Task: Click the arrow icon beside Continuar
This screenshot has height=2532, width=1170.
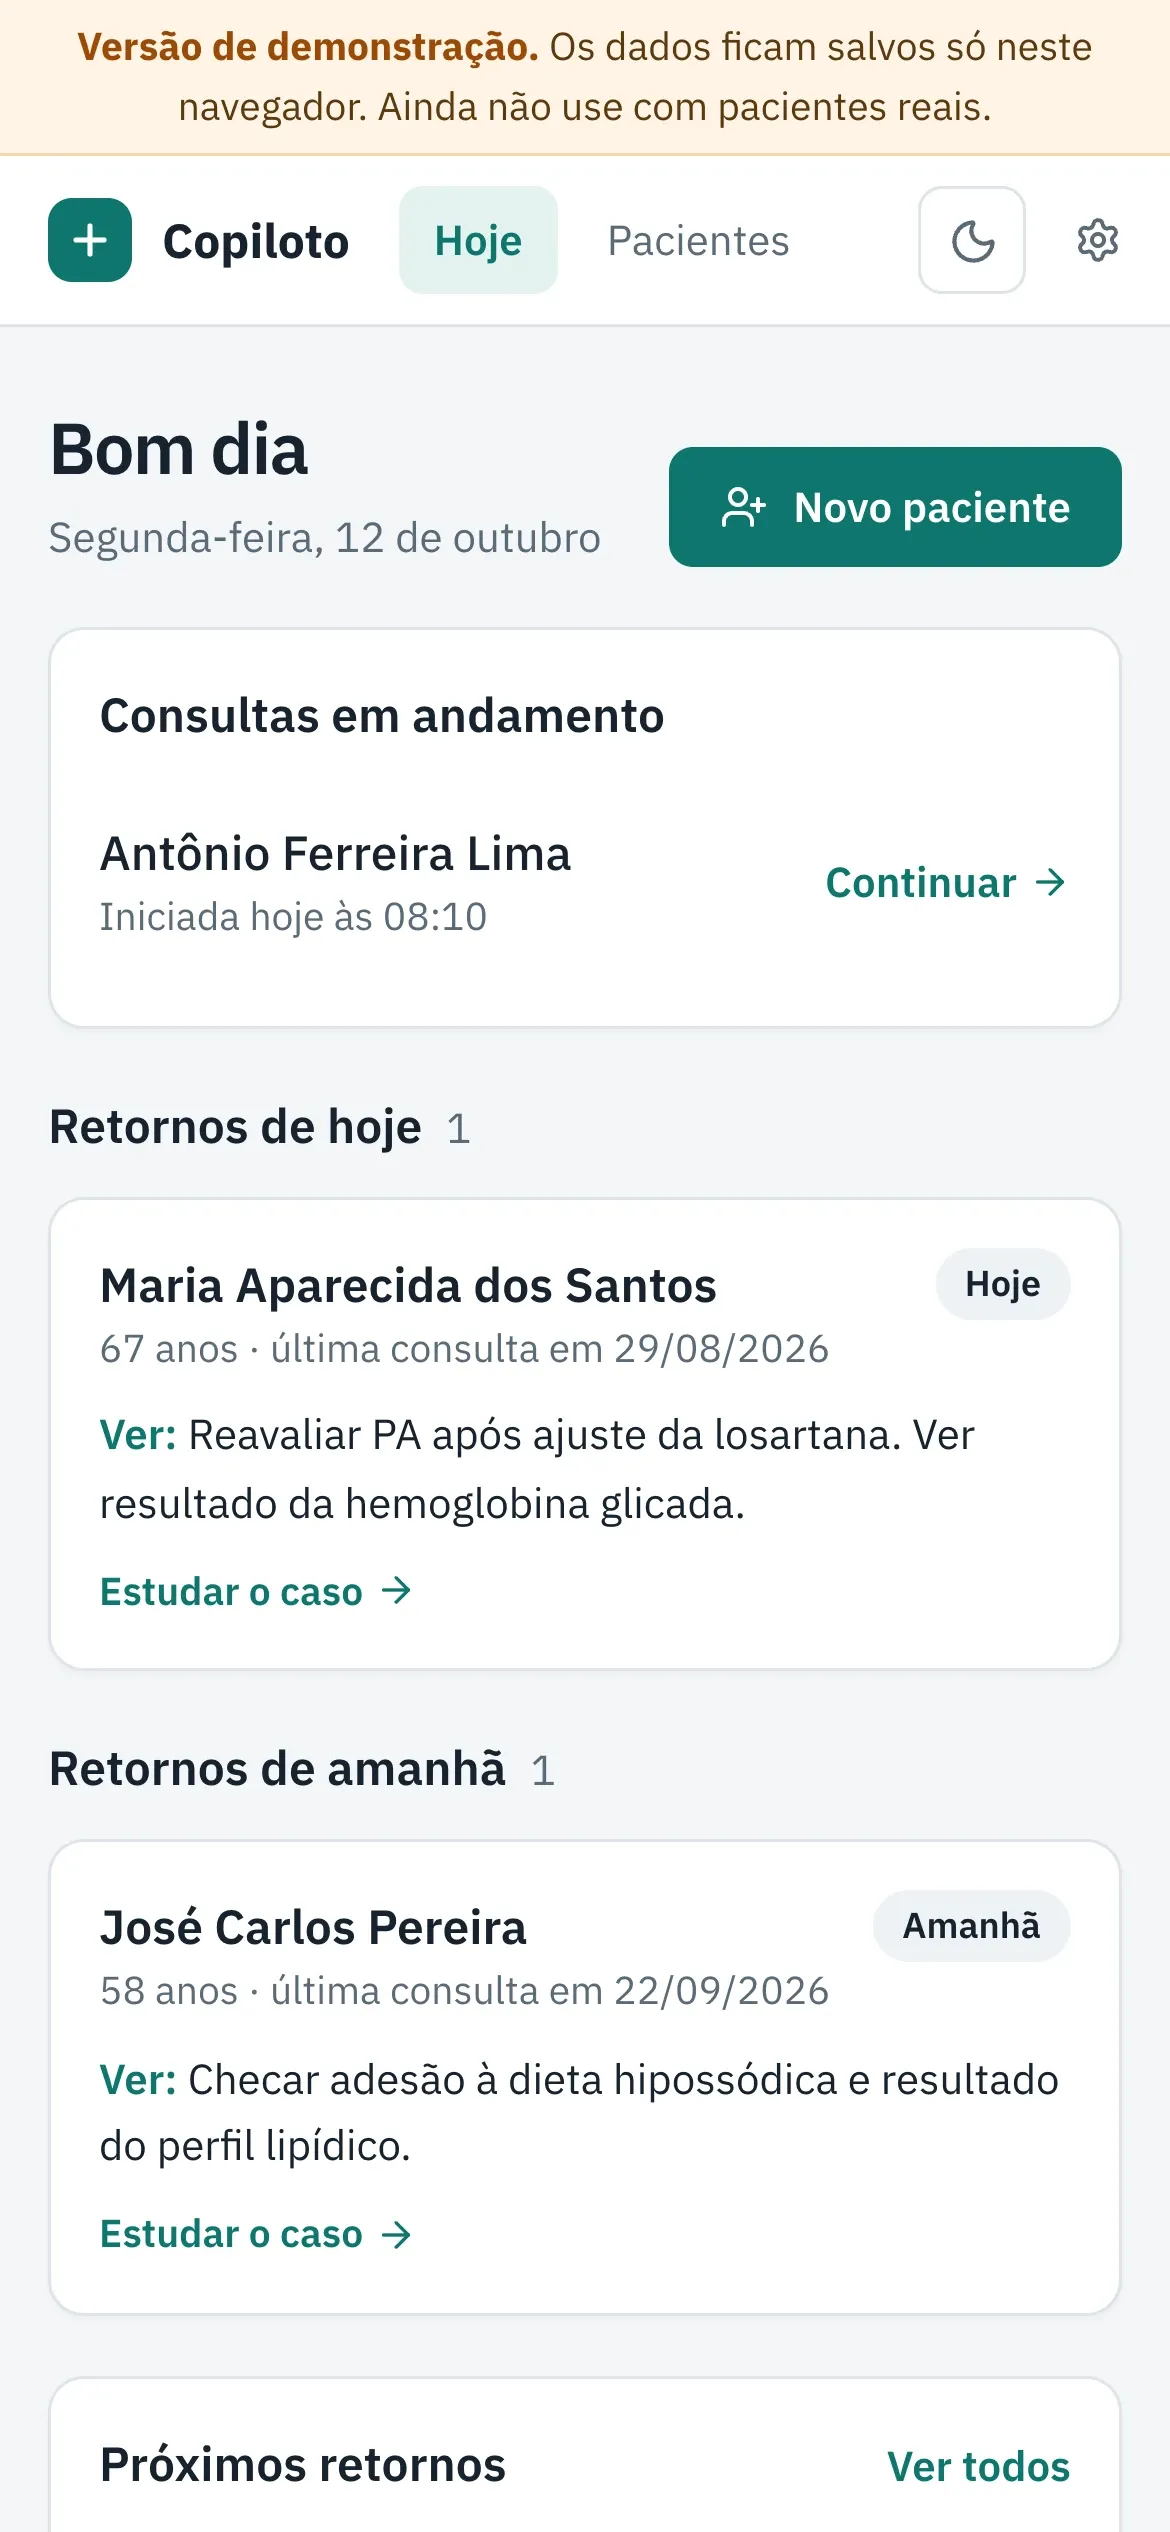Action: 1050,882
